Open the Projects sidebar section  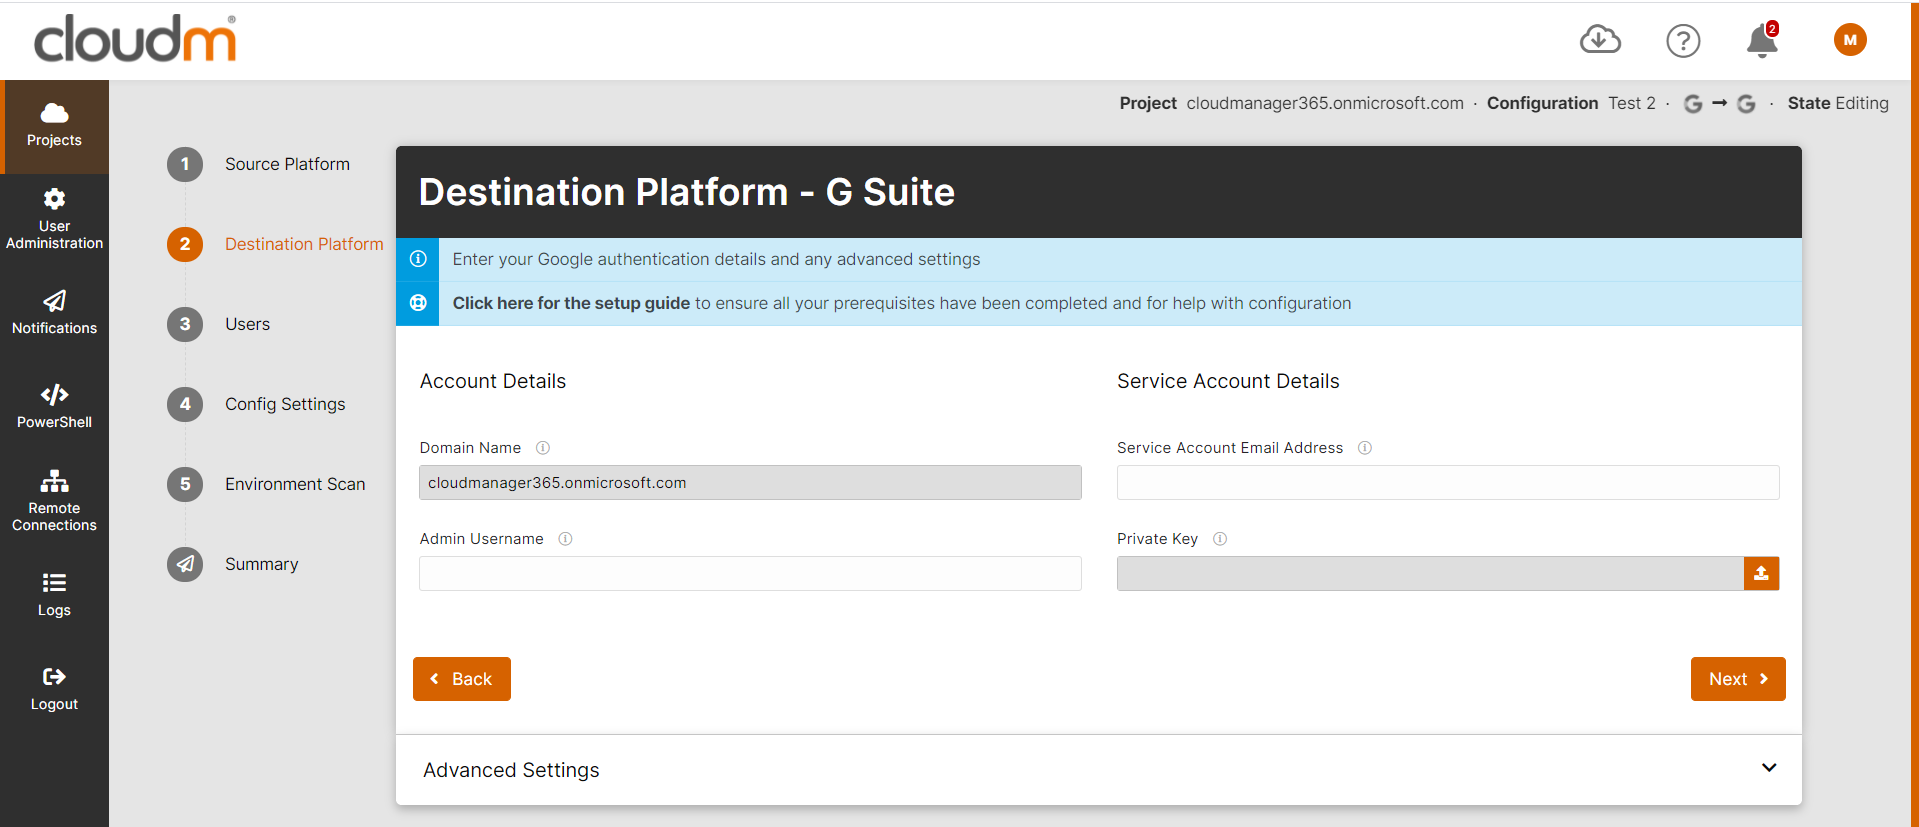pos(54,126)
